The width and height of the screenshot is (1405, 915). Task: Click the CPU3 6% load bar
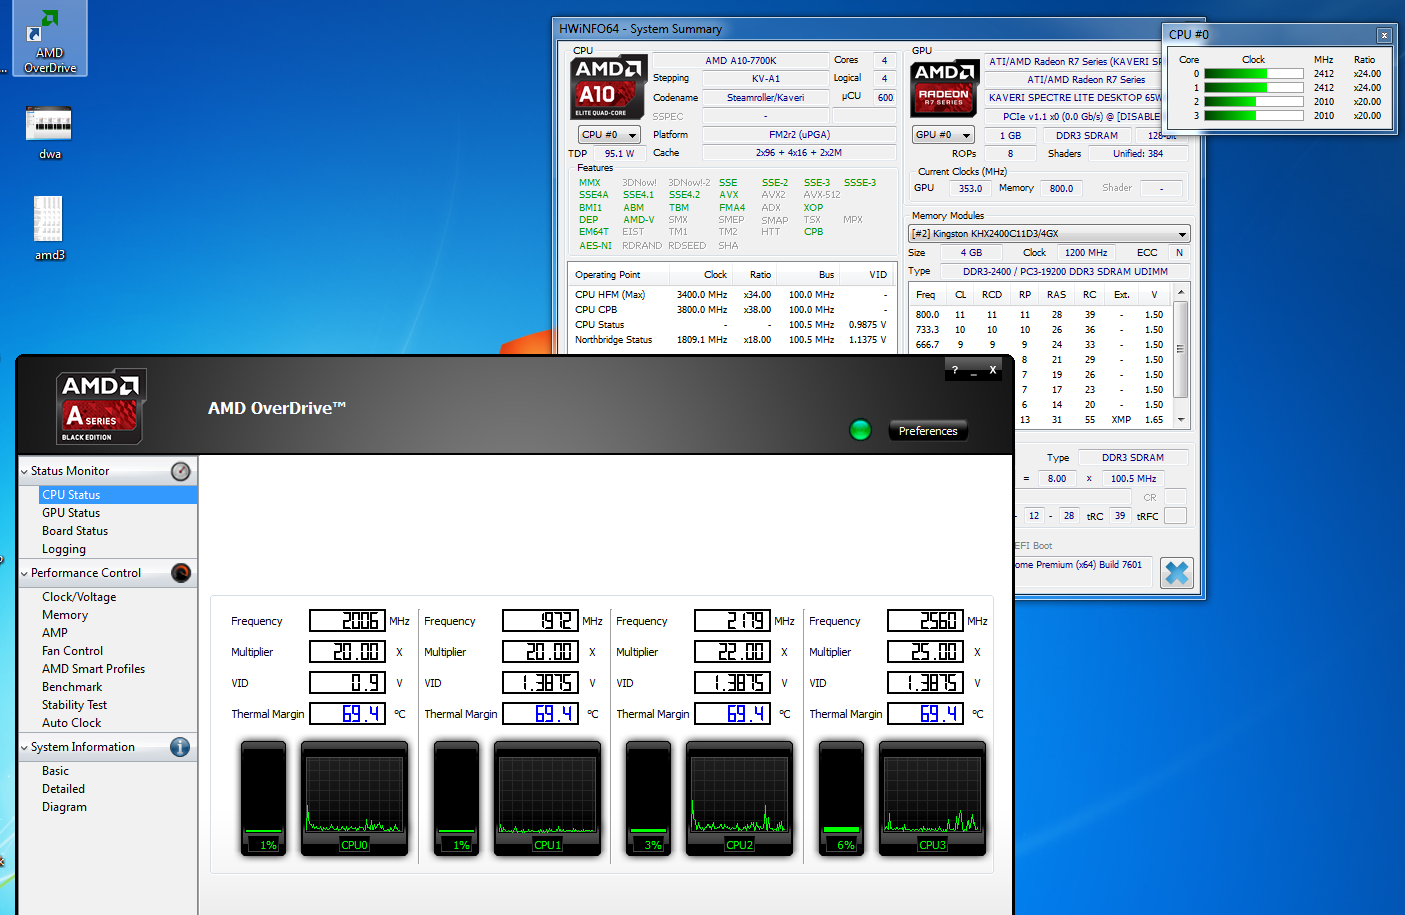(x=841, y=798)
